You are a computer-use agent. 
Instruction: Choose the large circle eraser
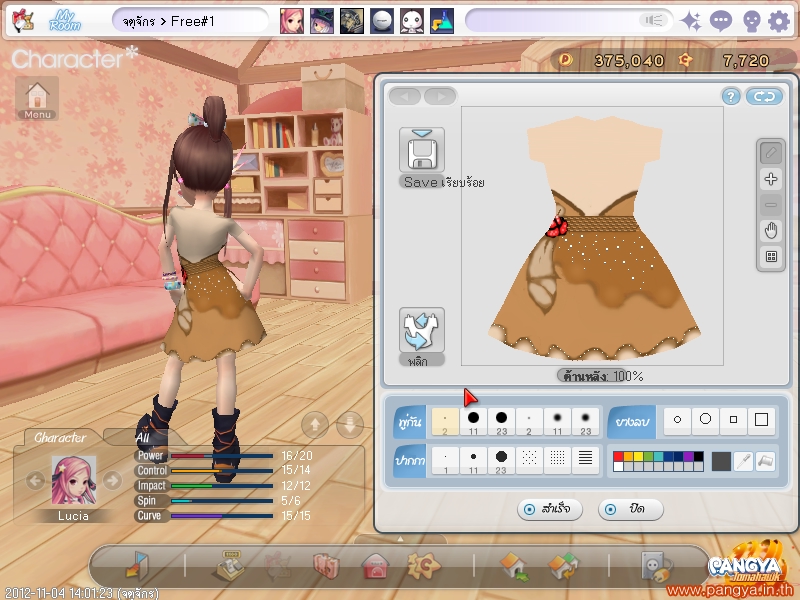[706, 420]
